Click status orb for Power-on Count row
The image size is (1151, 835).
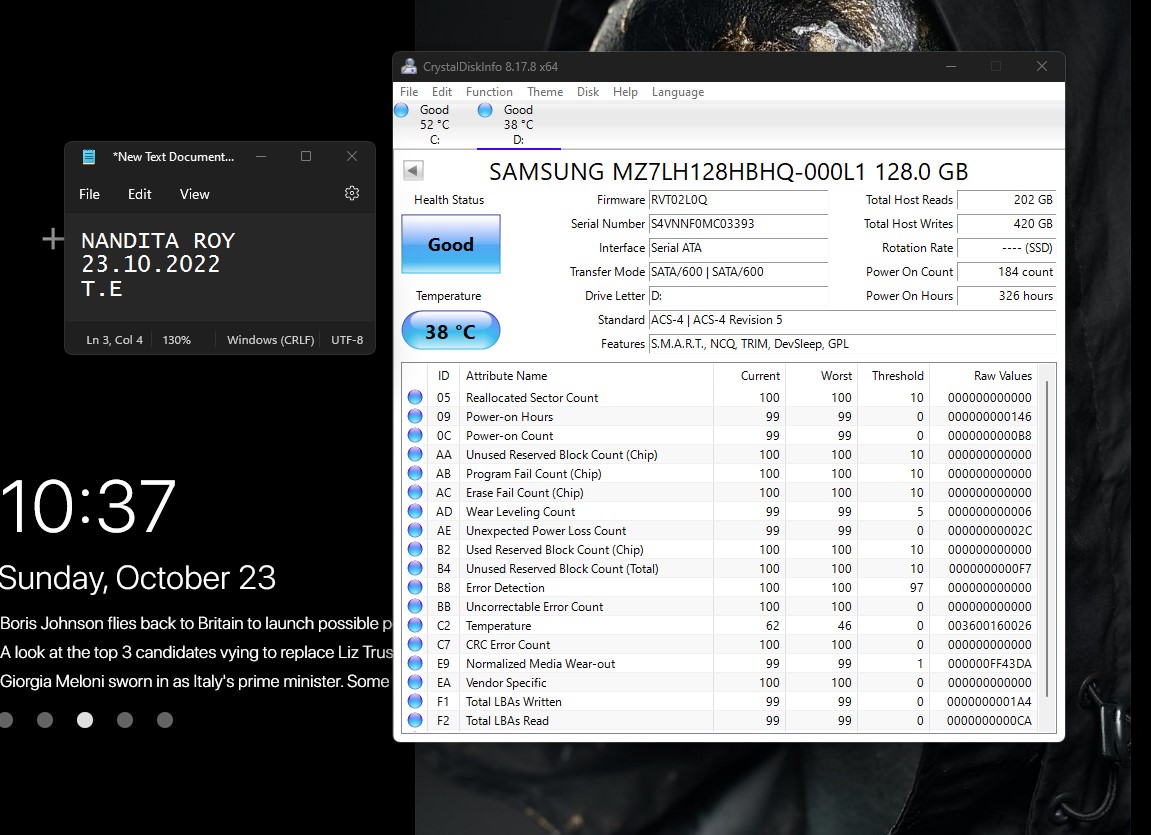(415, 435)
